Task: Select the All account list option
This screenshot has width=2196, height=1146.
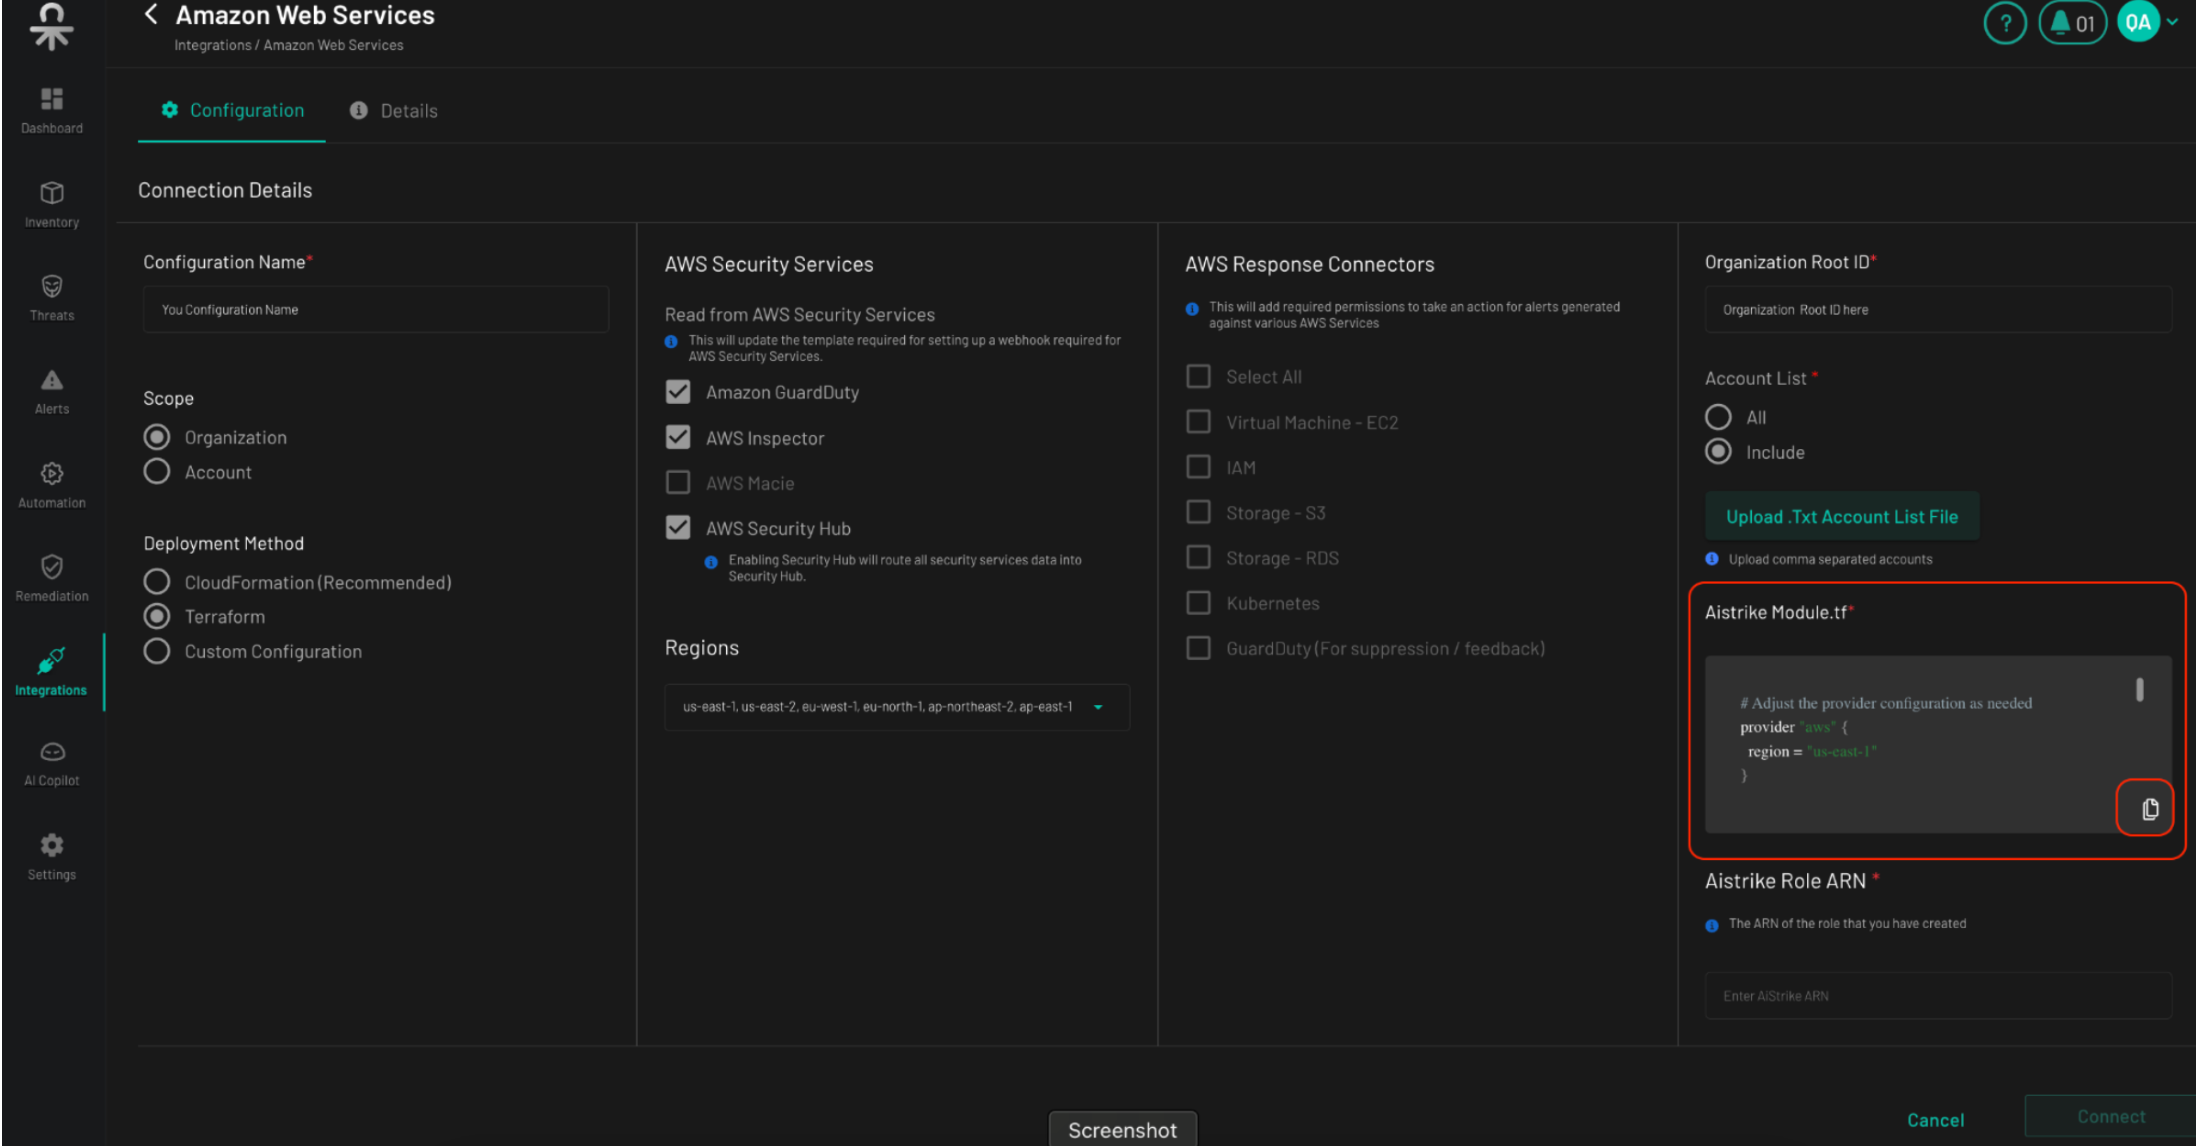Action: (1718, 417)
